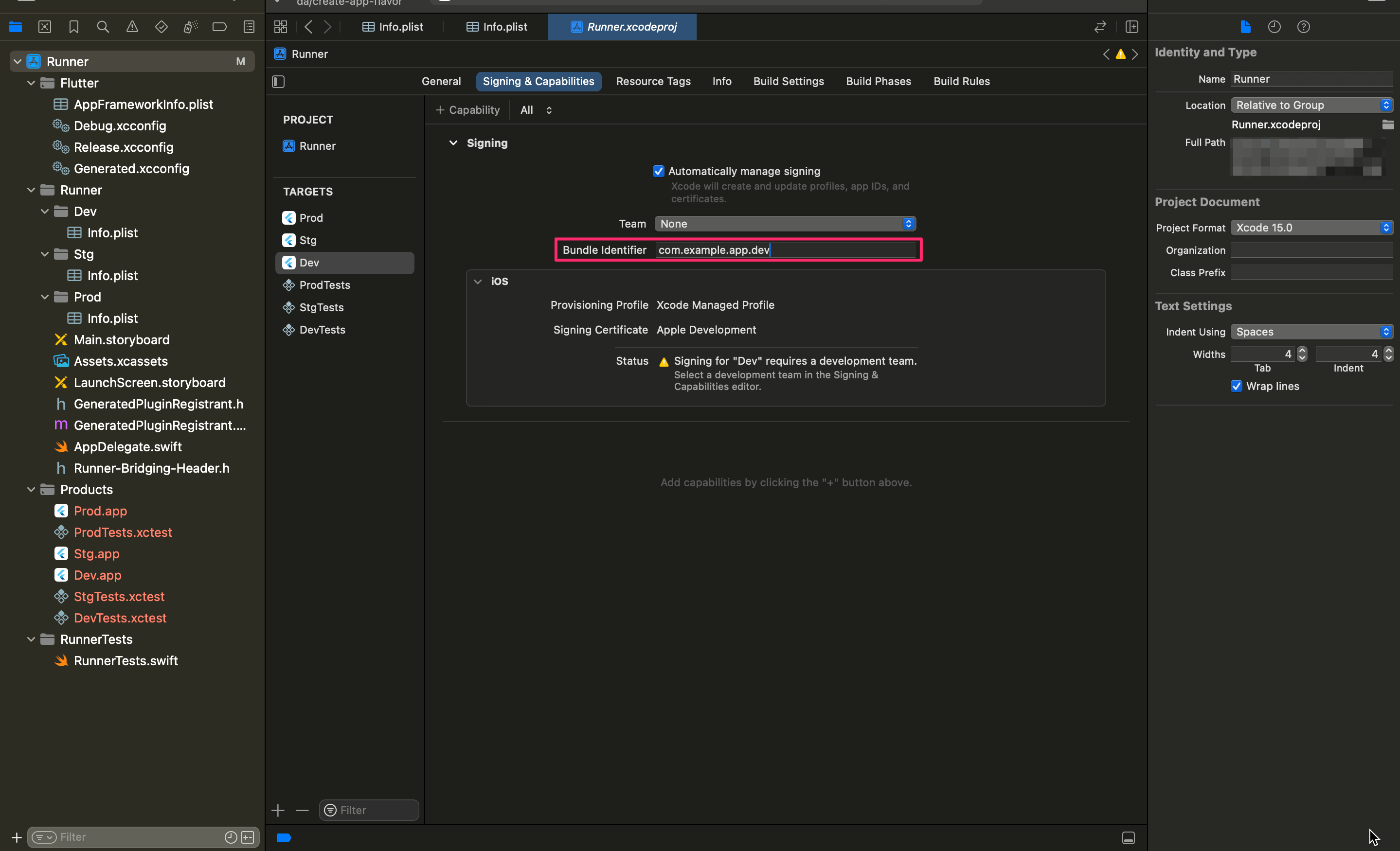1400x851 pixels.
Task: Select the DevTests target
Action: tap(345, 330)
